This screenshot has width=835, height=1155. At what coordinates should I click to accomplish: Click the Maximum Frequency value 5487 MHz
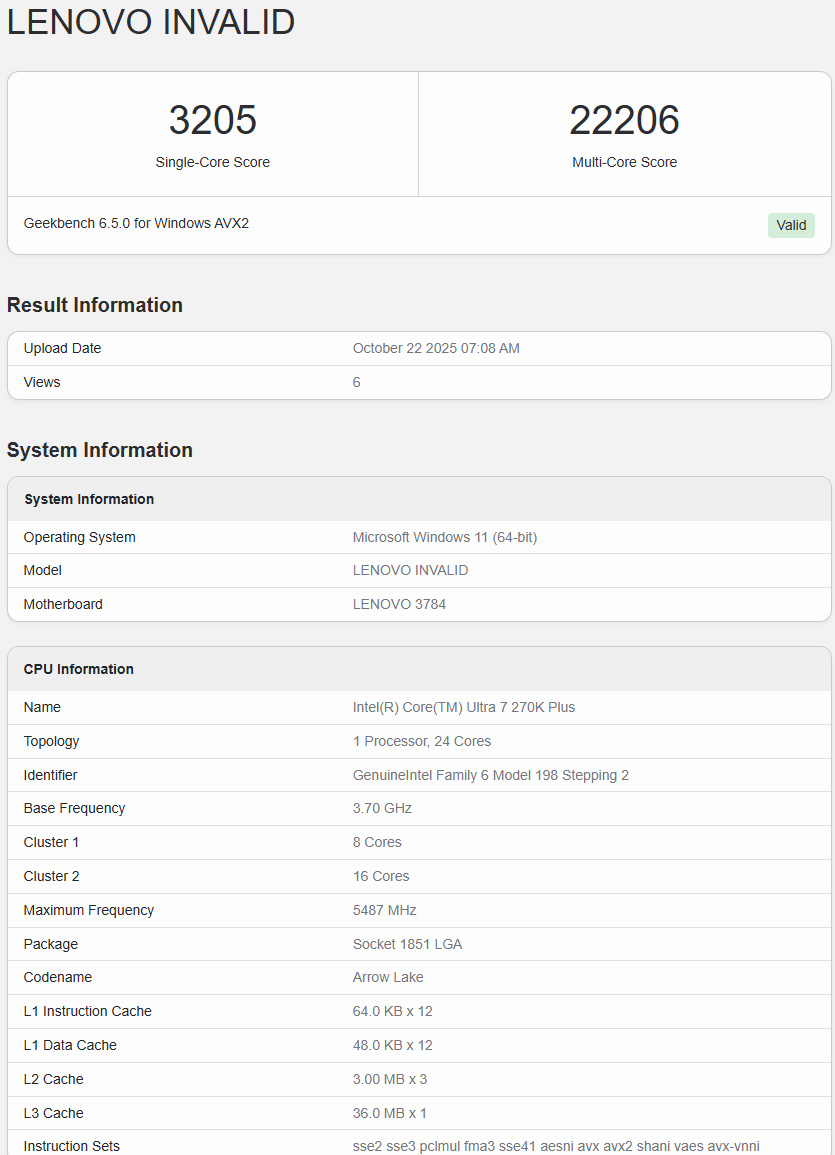(385, 910)
